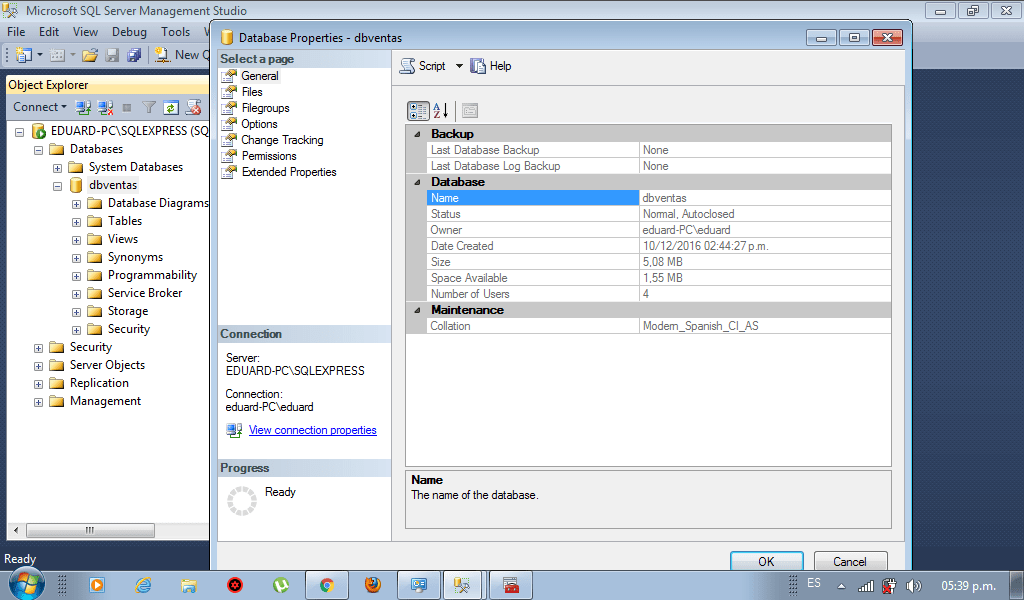
Task: Expand the Tables folder
Action: [x=76, y=222]
